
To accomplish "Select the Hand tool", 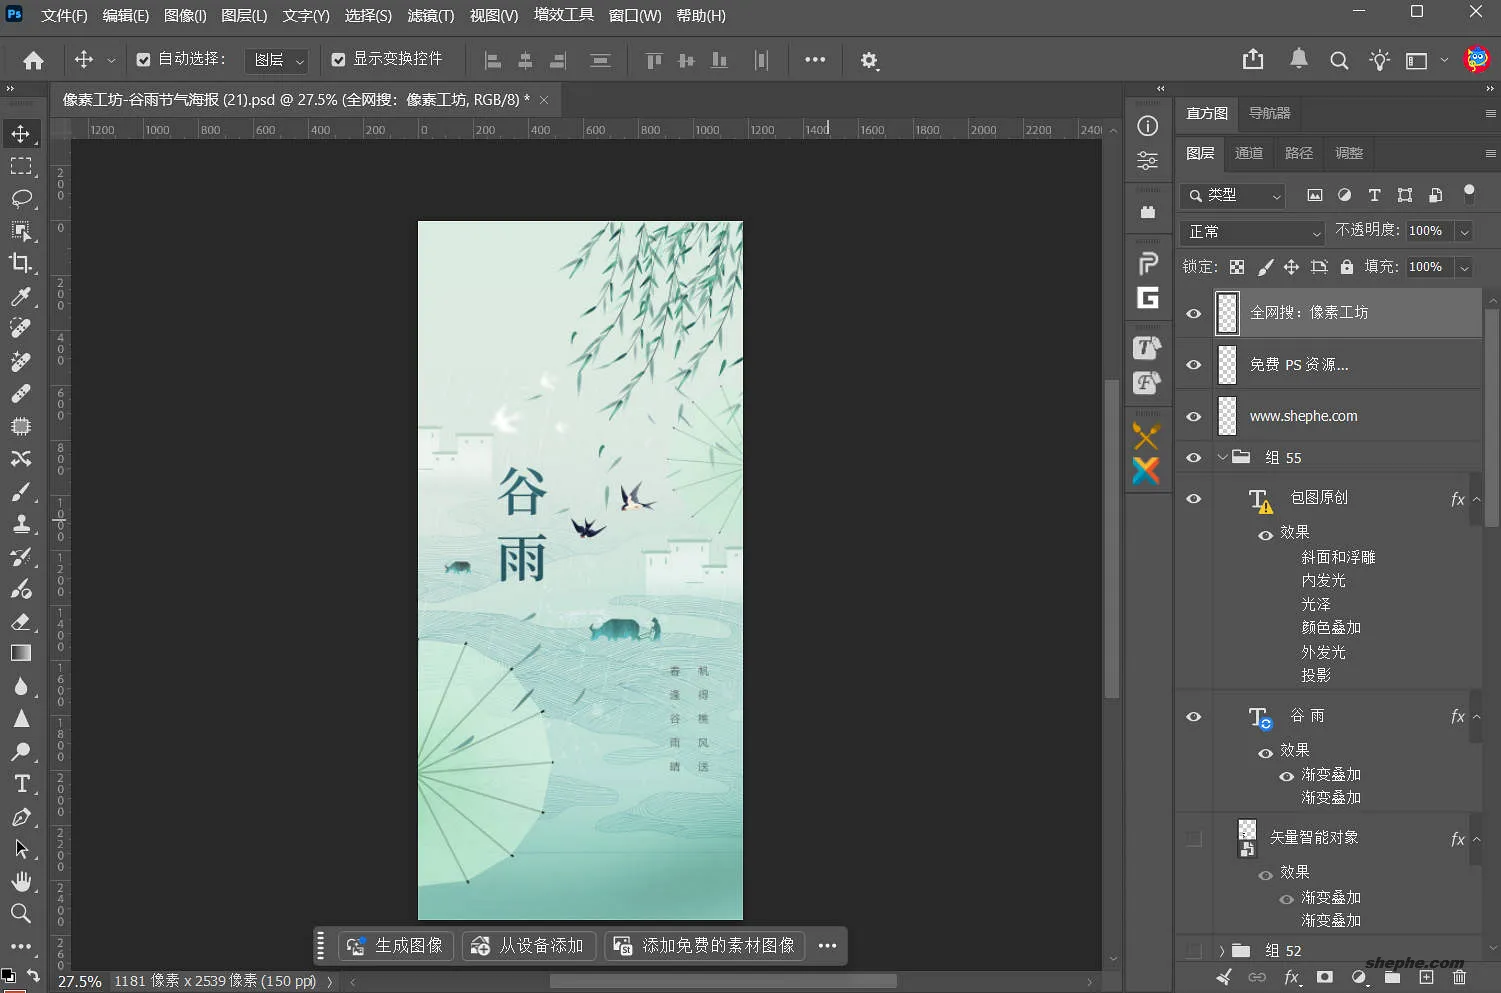I will click(x=21, y=881).
